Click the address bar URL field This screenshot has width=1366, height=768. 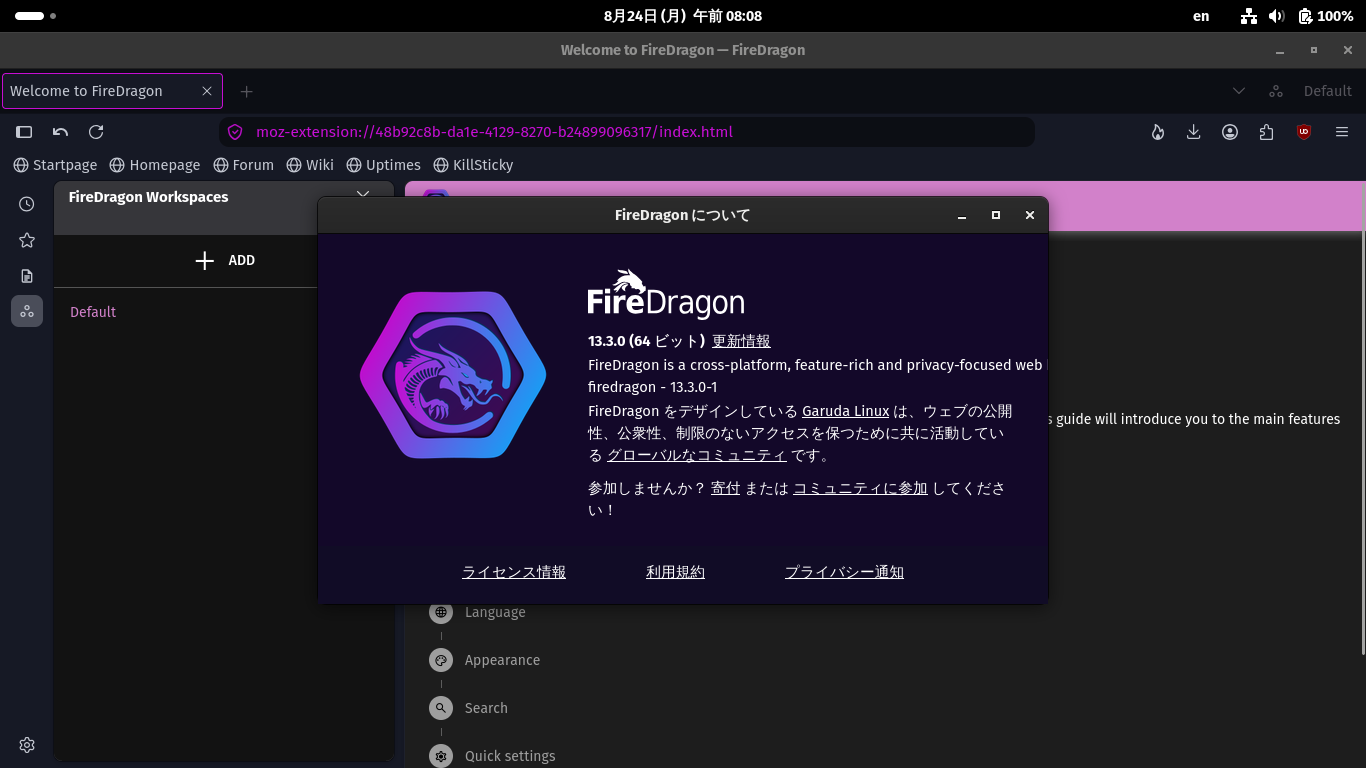627,132
